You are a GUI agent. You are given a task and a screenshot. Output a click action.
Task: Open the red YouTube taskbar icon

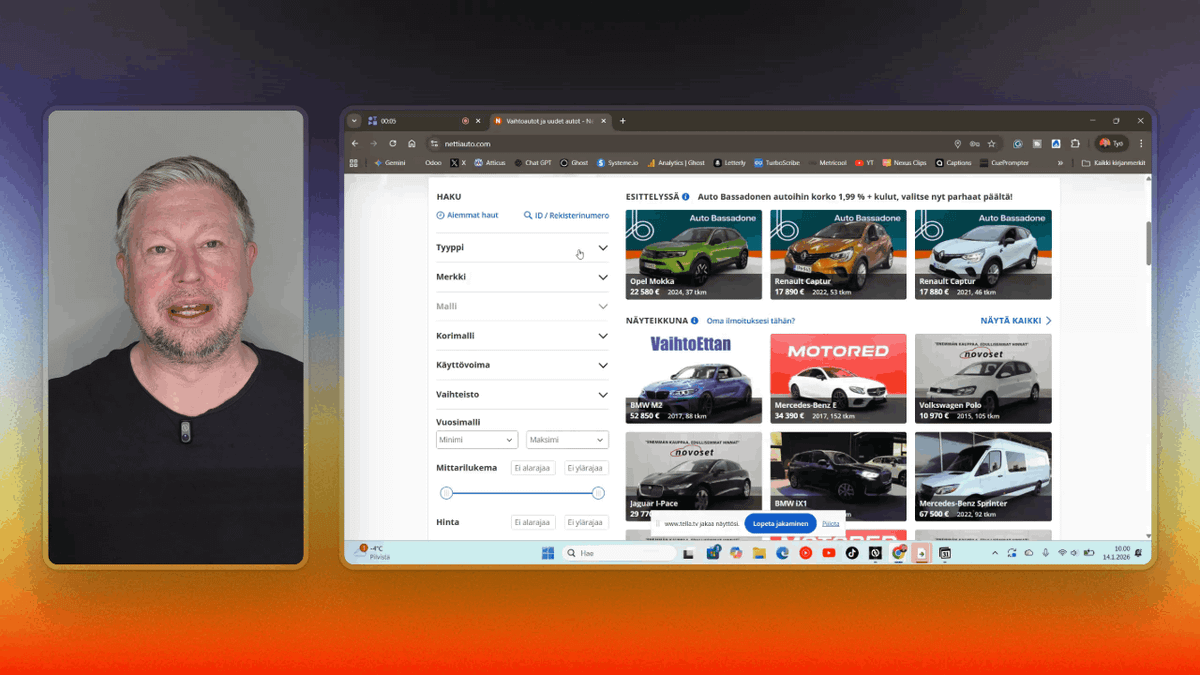(829, 553)
